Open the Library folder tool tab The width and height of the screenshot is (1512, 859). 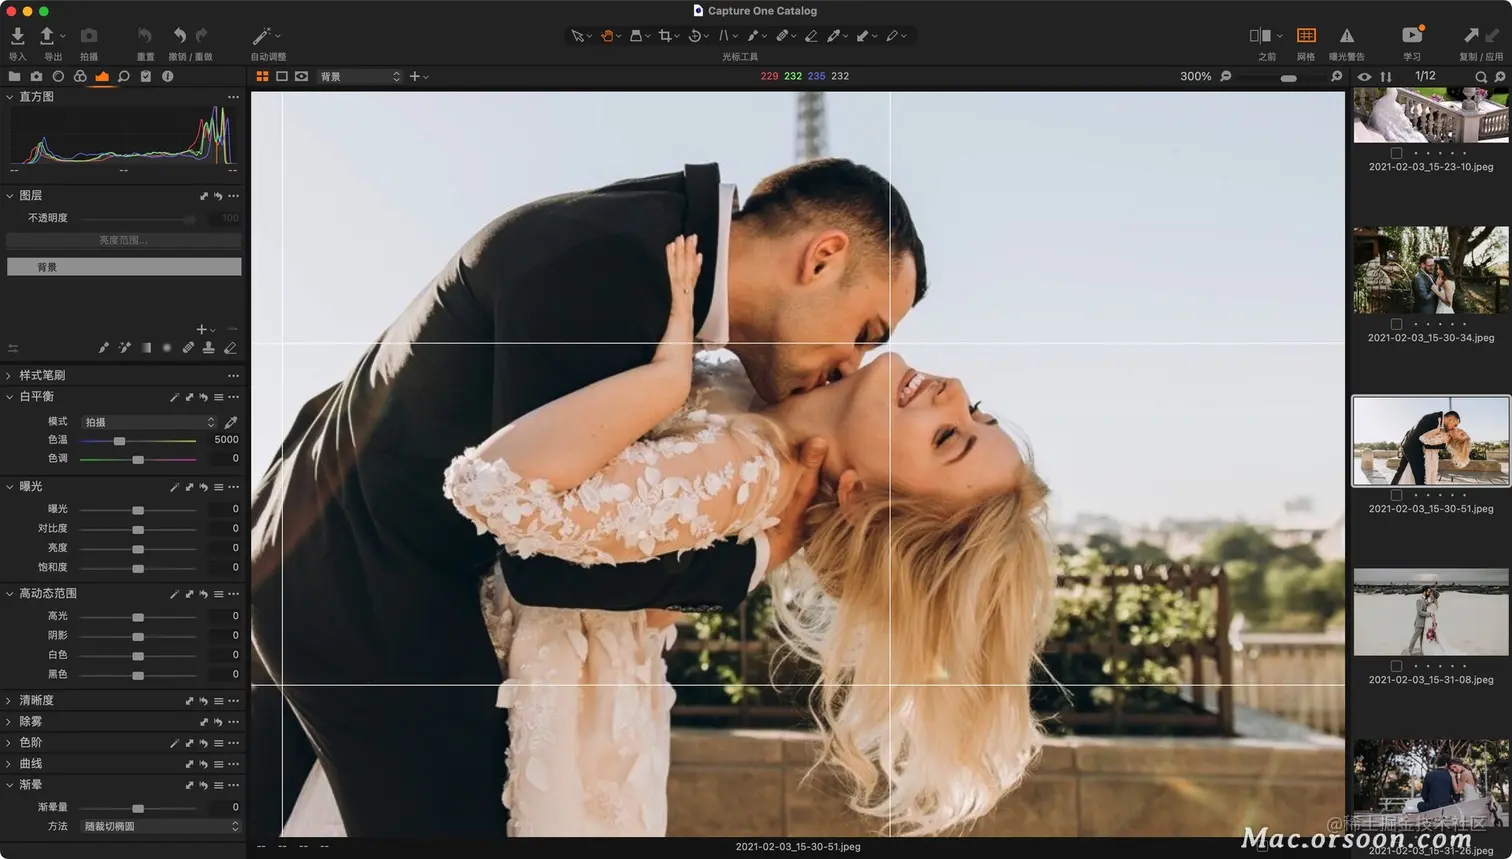click(x=14, y=76)
